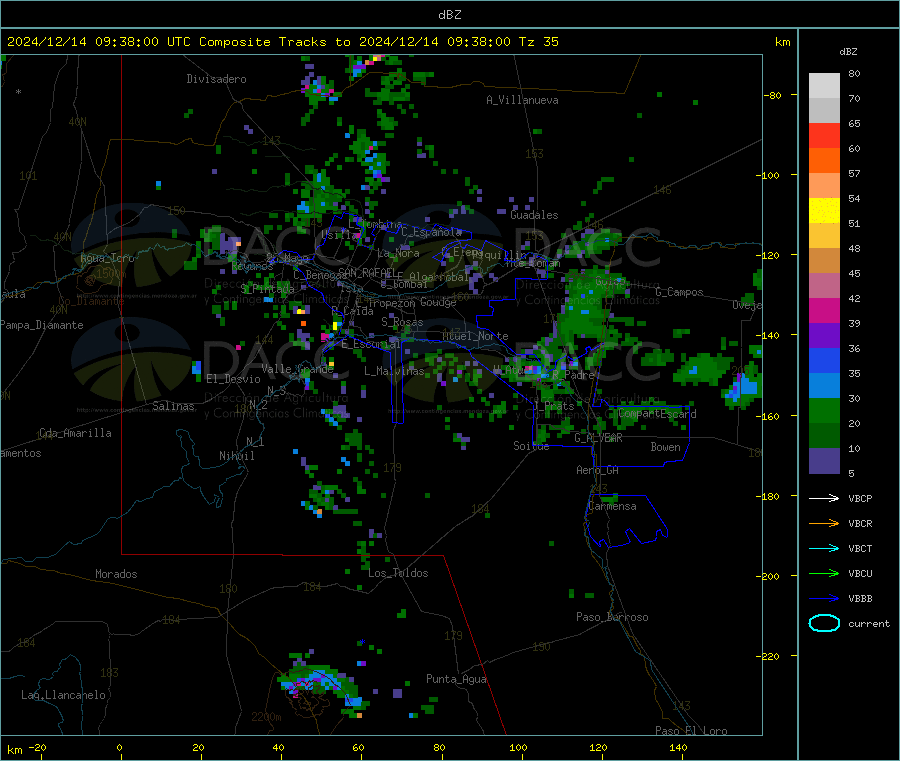Click the 'Pampa_Diamante' map label
Screen dimensions: 900x761
point(41,325)
